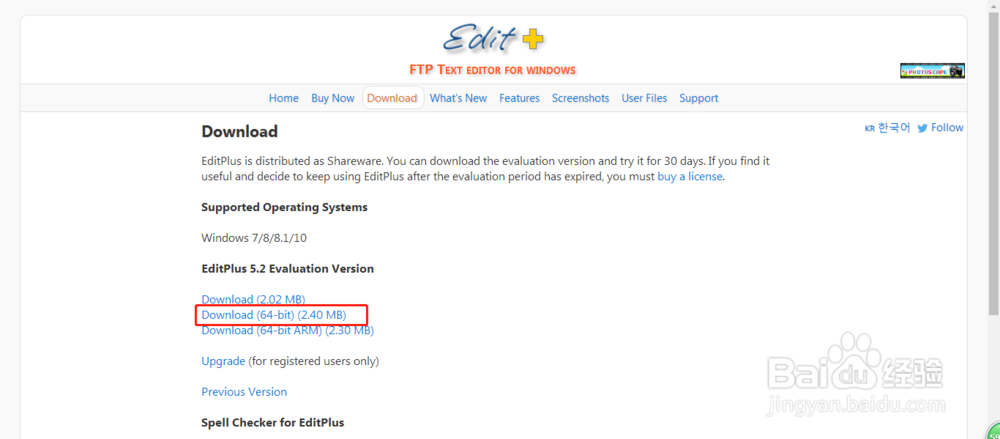Go to the User Files page
This screenshot has height=439, width=1000.
[x=644, y=98]
